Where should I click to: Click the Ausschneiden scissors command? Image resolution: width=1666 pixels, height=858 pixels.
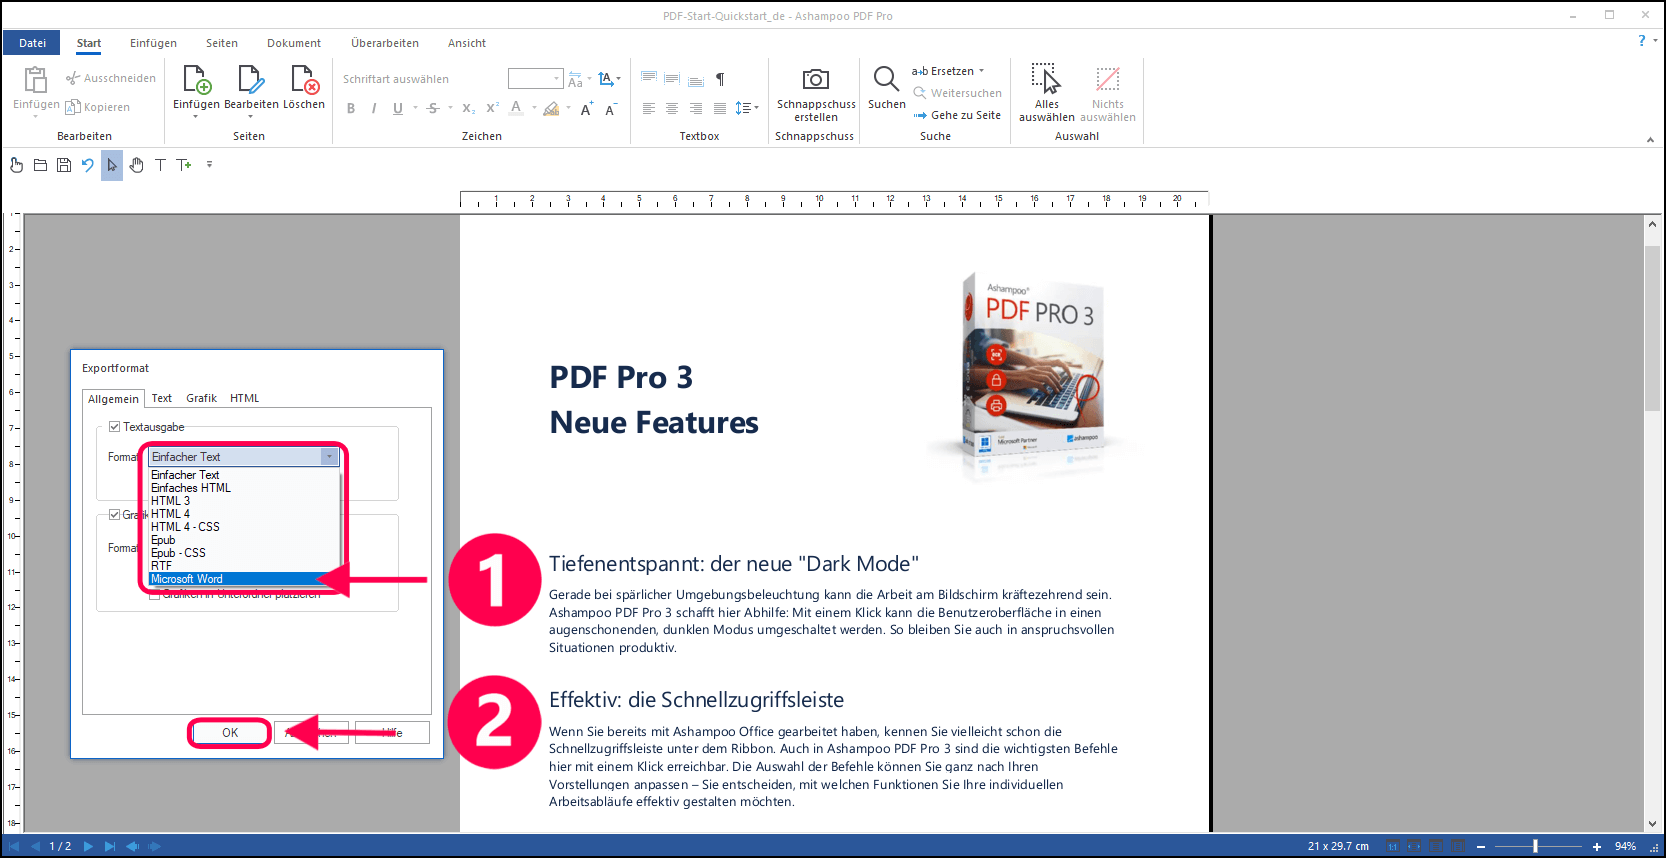click(111, 78)
